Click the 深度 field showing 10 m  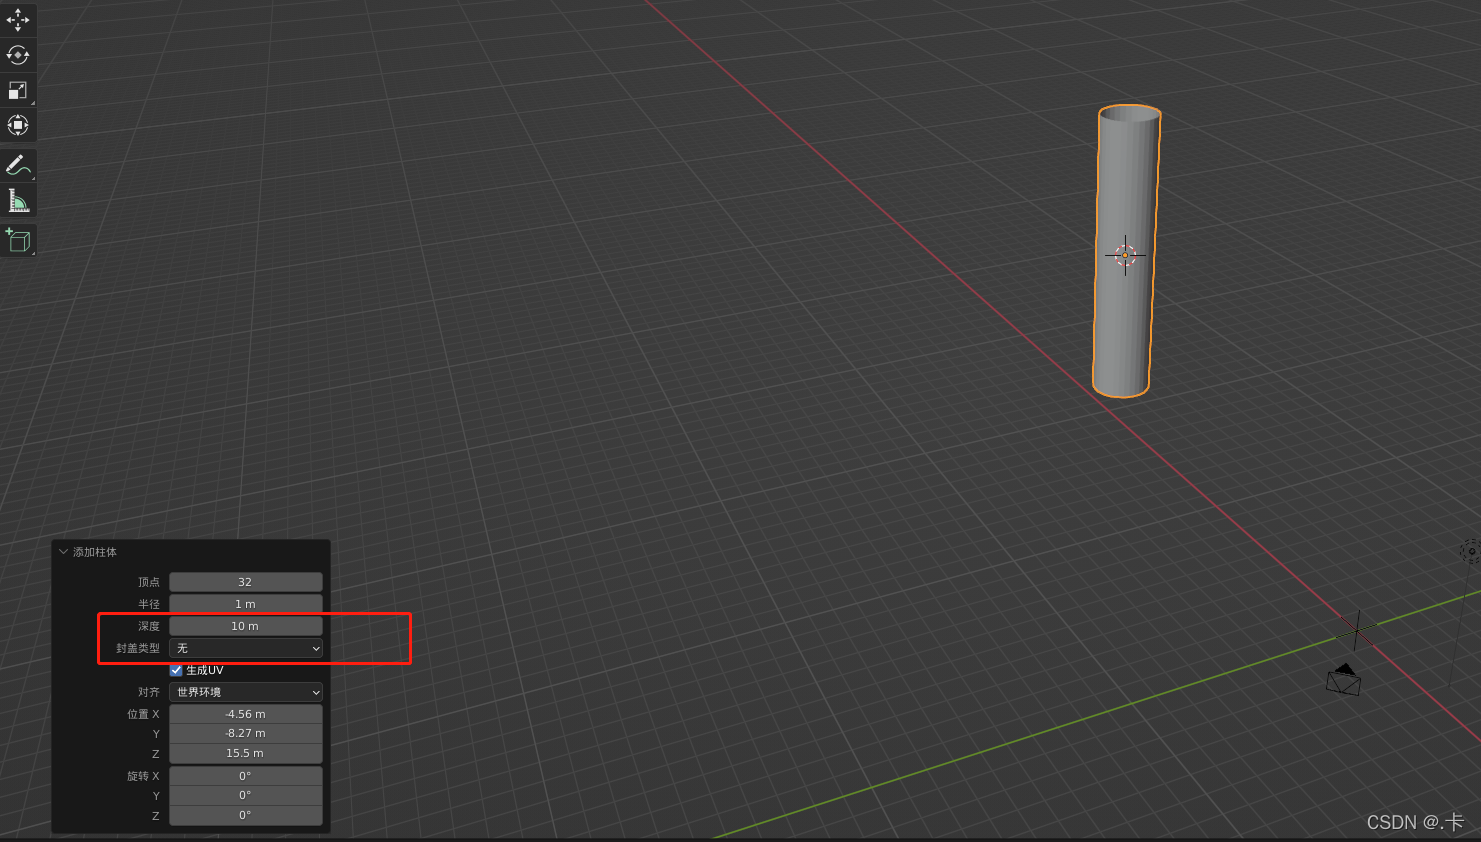(246, 626)
